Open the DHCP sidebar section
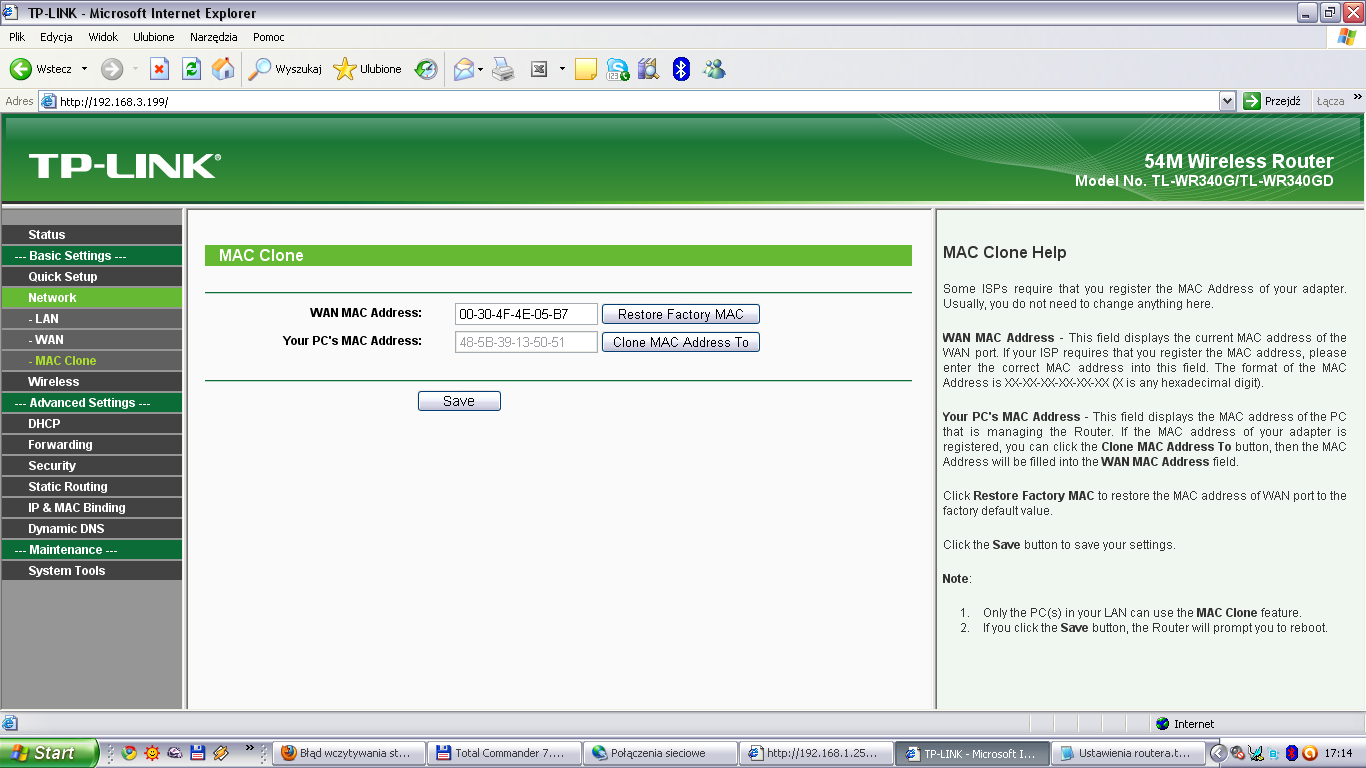 91,424
